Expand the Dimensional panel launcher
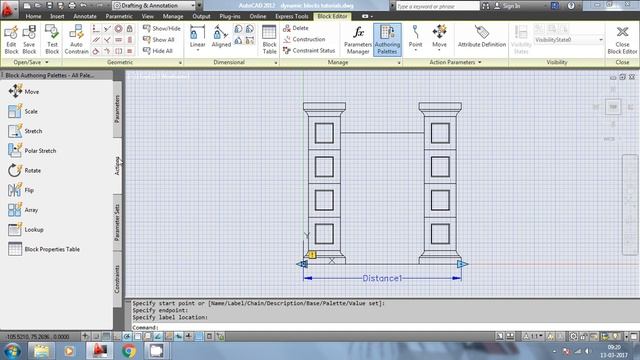 pos(276,63)
